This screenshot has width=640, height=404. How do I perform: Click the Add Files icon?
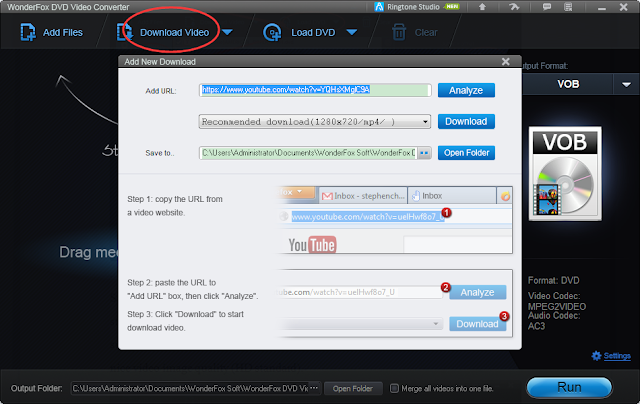[28, 32]
